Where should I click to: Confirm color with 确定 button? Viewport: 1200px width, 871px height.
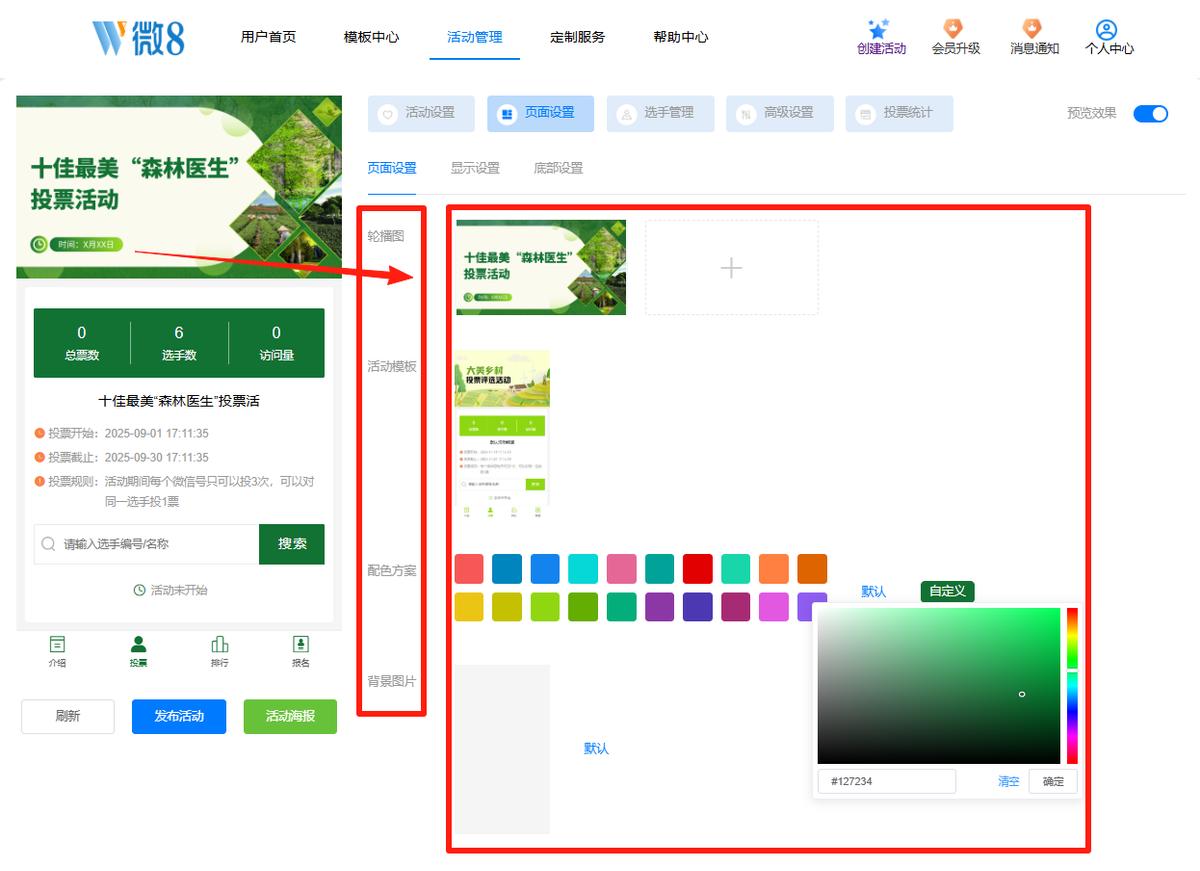coord(1053,781)
